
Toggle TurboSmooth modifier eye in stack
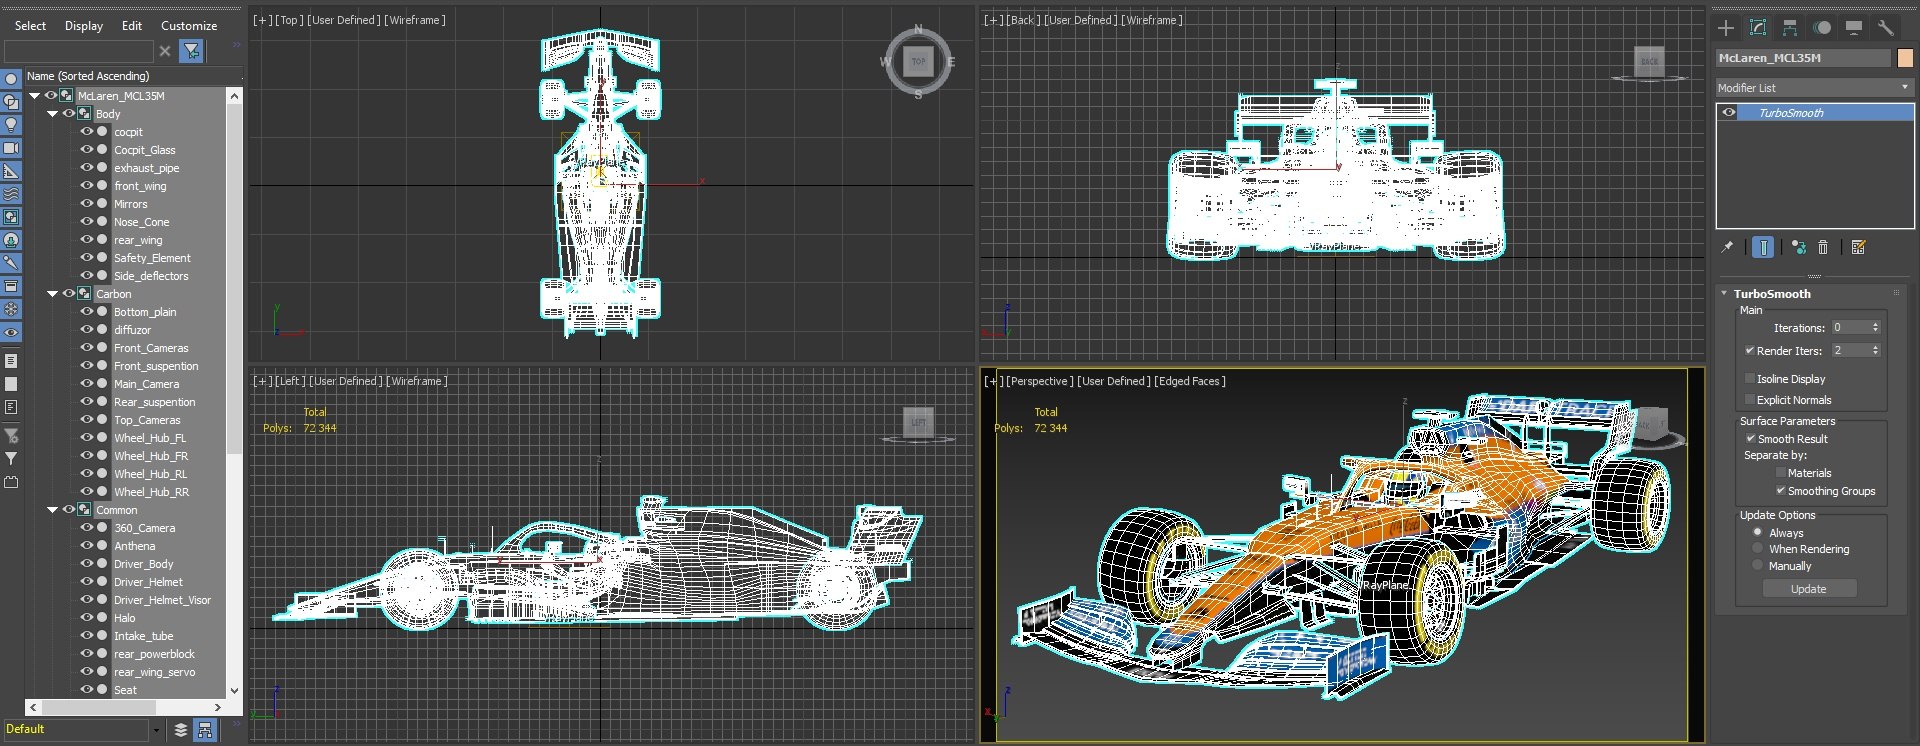[1729, 113]
